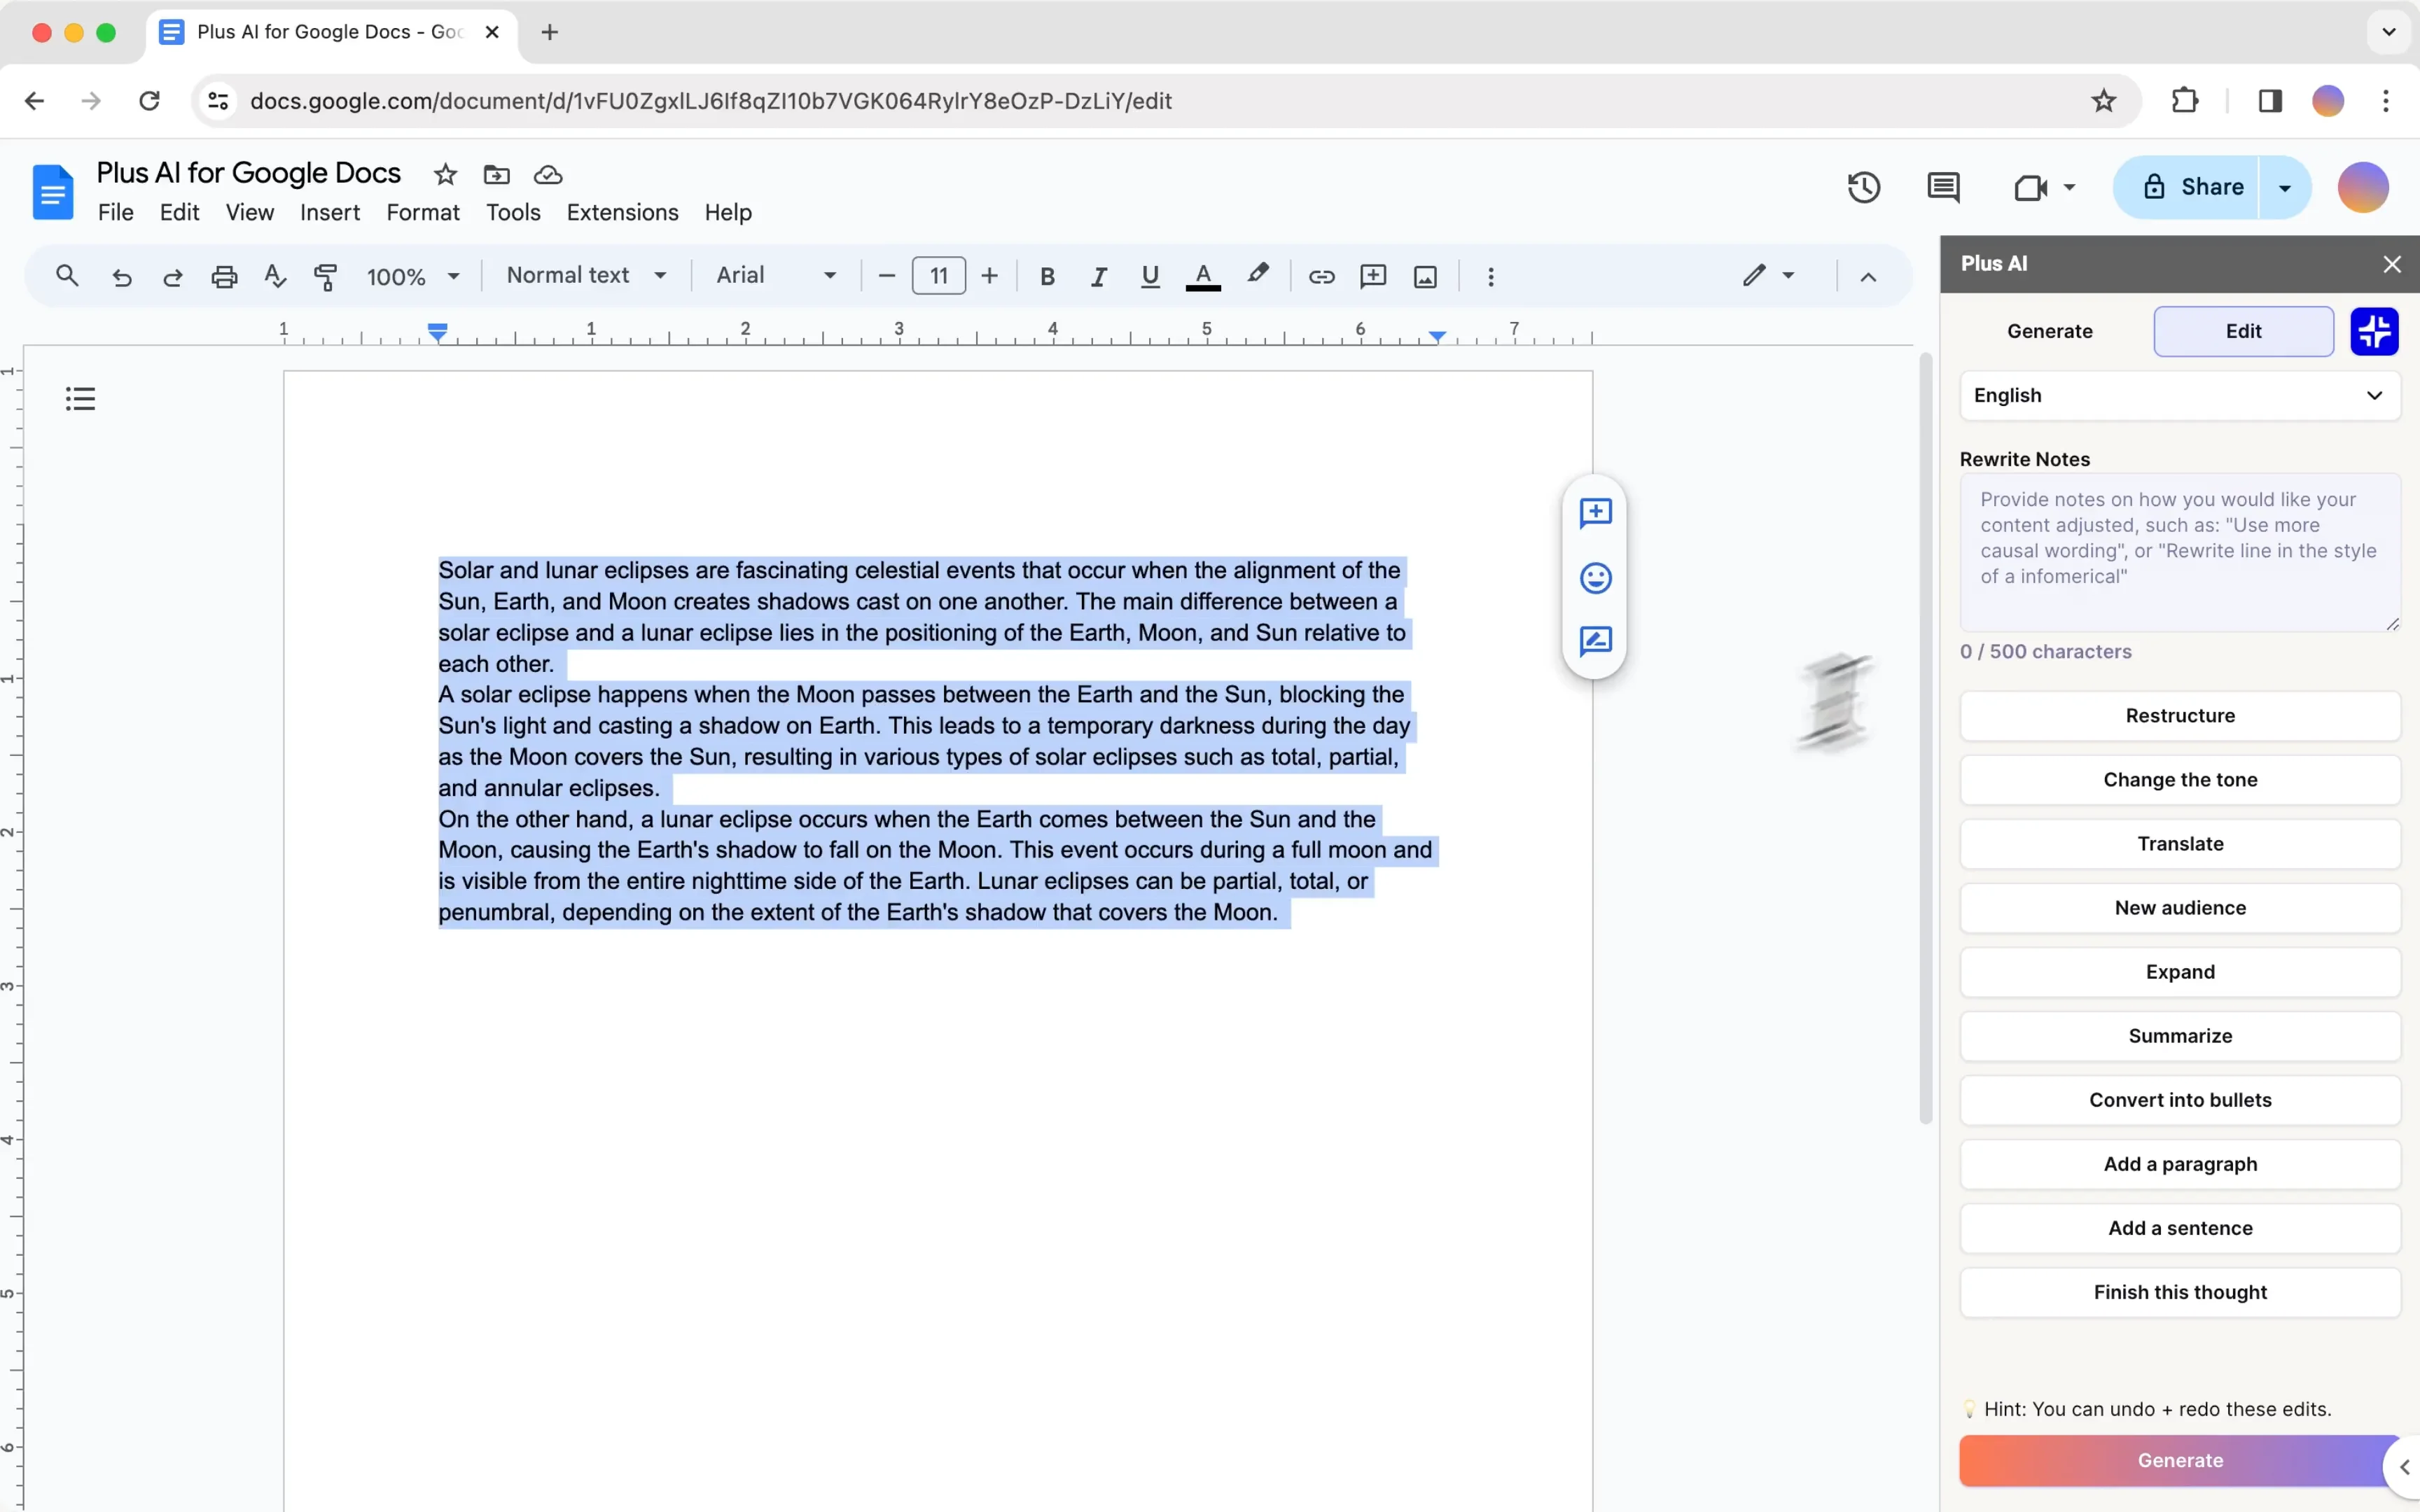Image resolution: width=2420 pixels, height=1512 pixels.
Task: Click the add emoji reaction icon
Action: pyautogui.click(x=1595, y=578)
